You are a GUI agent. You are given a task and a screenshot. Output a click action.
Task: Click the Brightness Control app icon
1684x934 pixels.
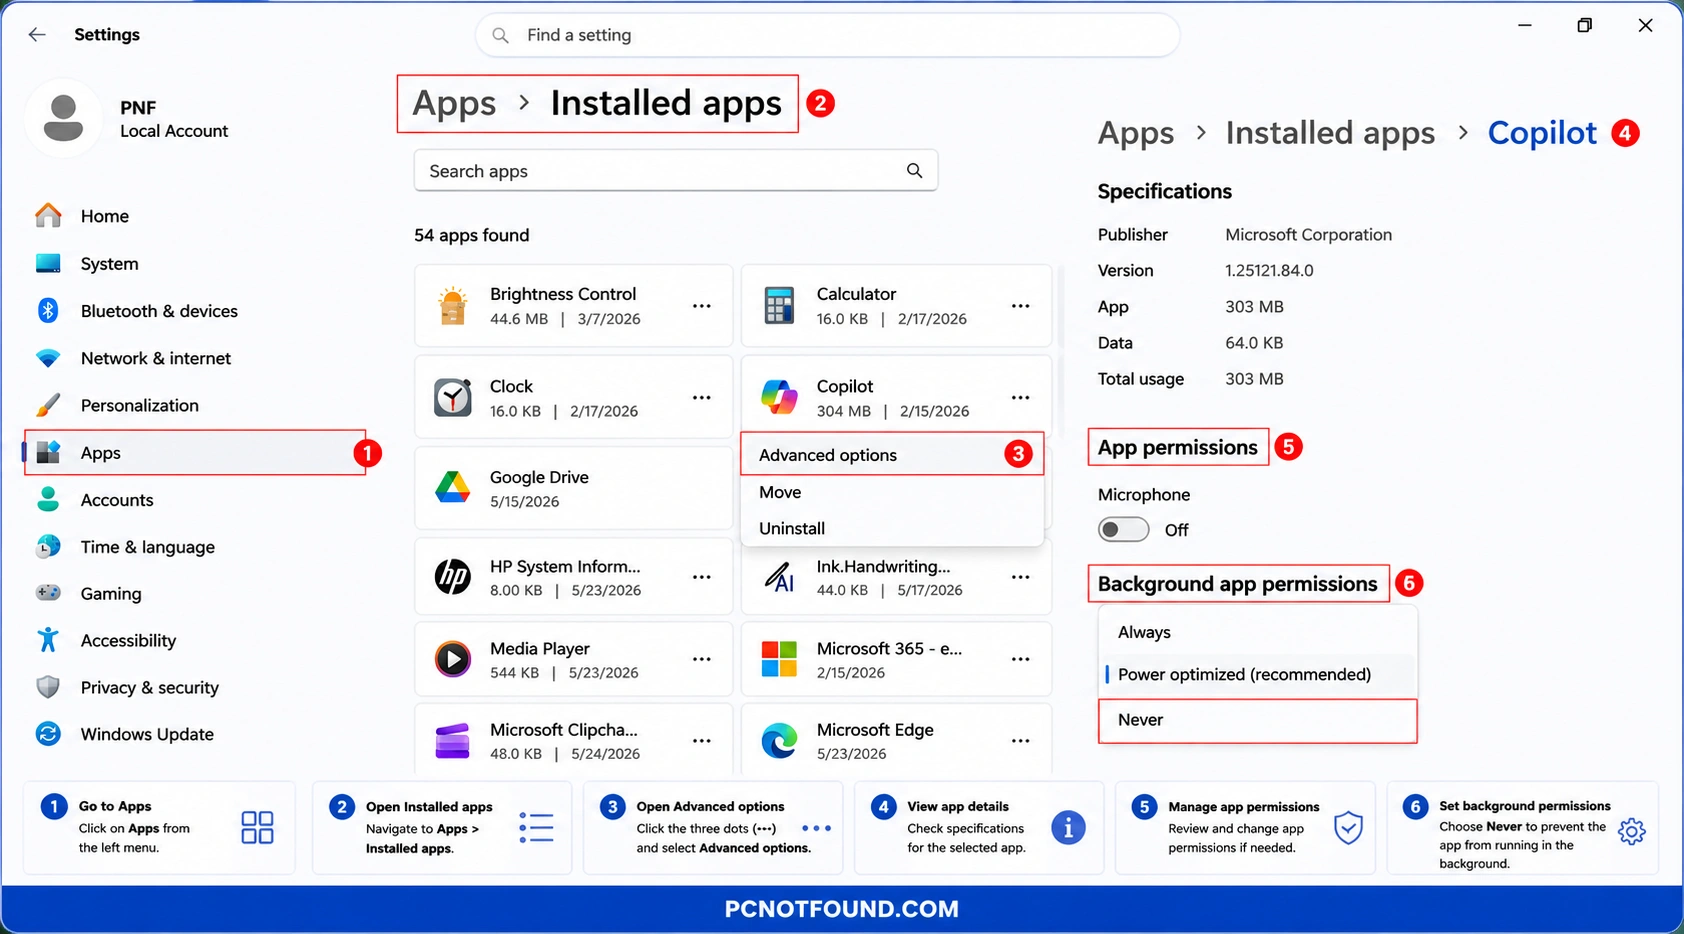click(x=453, y=306)
